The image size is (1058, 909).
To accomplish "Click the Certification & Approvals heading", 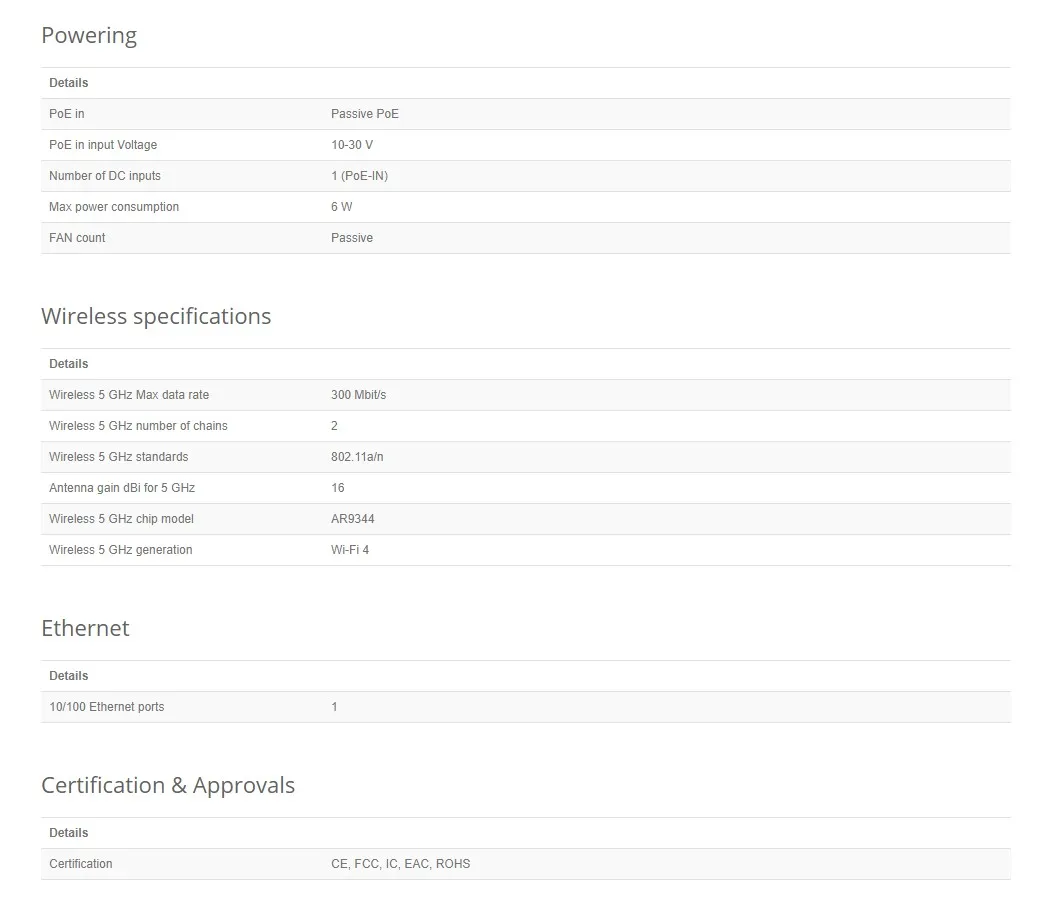I will tap(168, 786).
